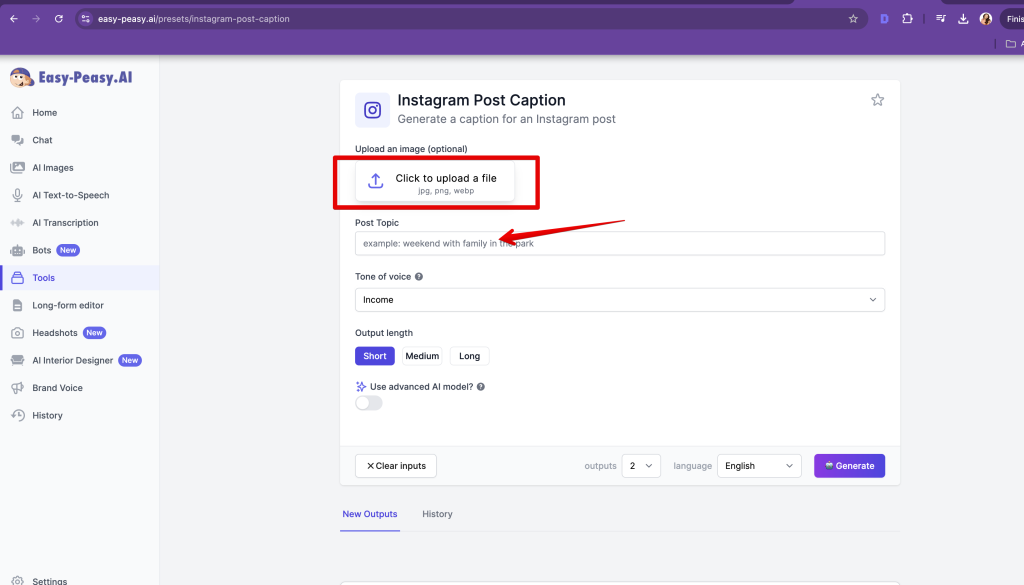The width and height of the screenshot is (1024, 585).
Task: Select Short output length
Action: coord(375,356)
